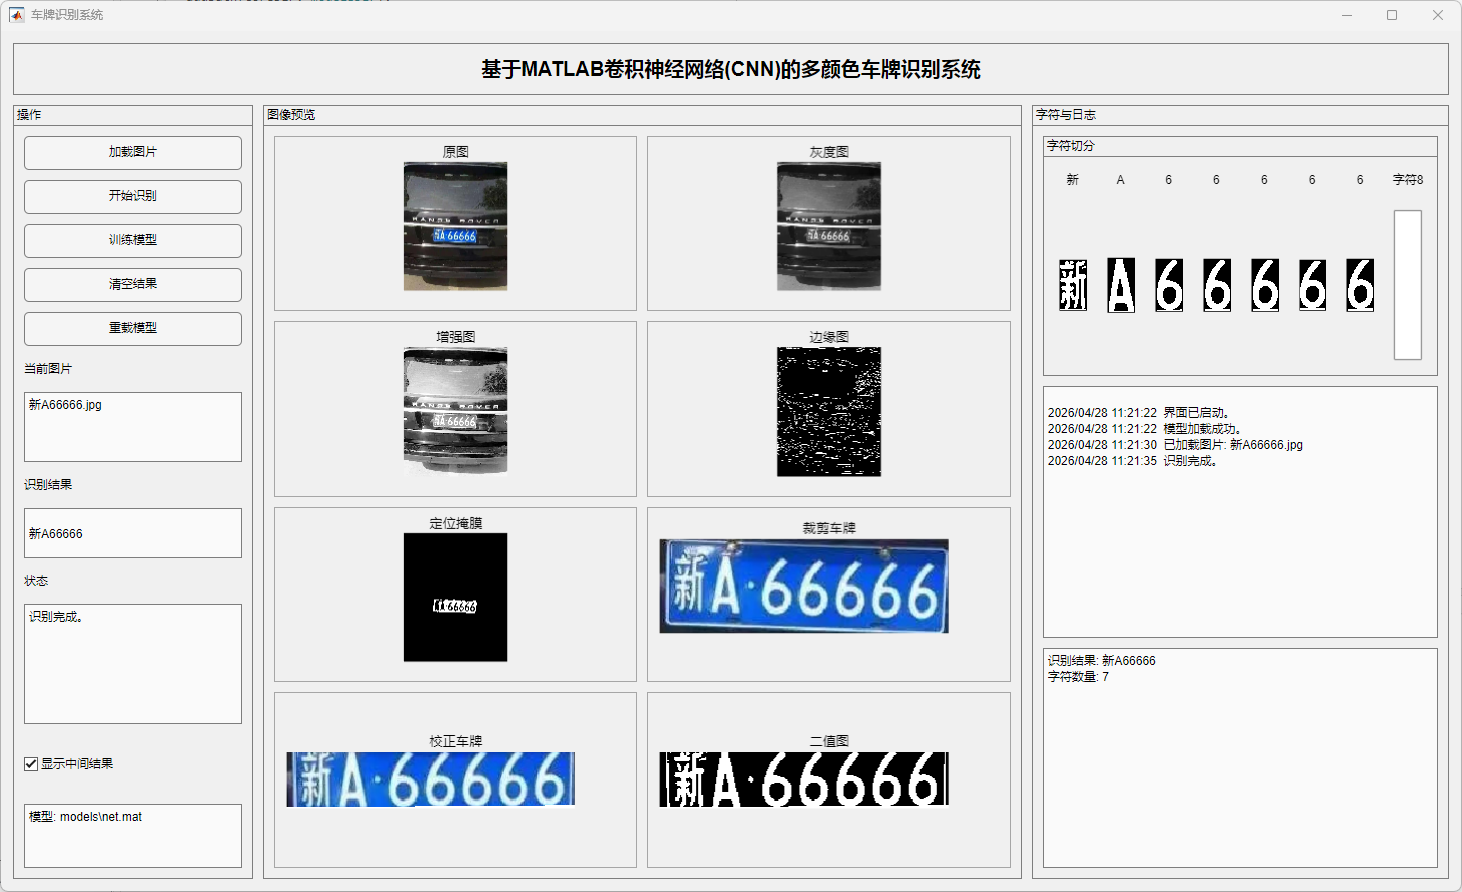
Task: Select the 原图 original car thumbnail
Action: coord(455,227)
